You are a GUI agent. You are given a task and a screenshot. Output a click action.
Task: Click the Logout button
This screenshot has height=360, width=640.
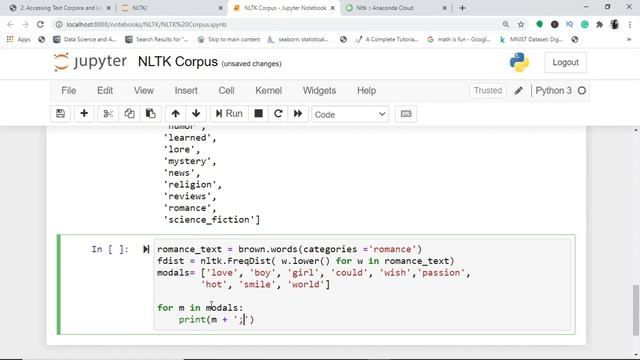tap(565, 62)
